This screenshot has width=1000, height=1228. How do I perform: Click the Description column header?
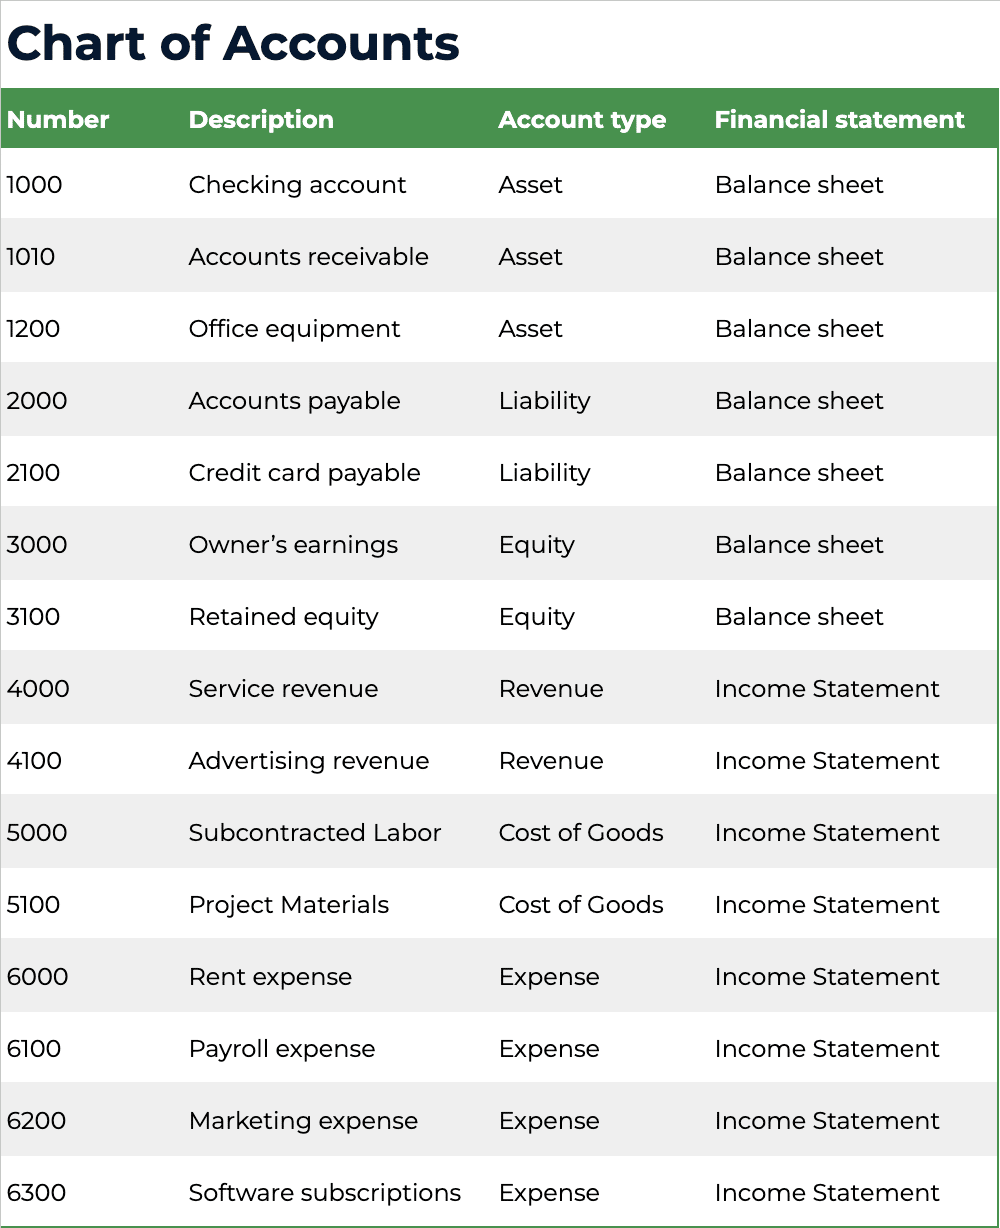coord(261,120)
